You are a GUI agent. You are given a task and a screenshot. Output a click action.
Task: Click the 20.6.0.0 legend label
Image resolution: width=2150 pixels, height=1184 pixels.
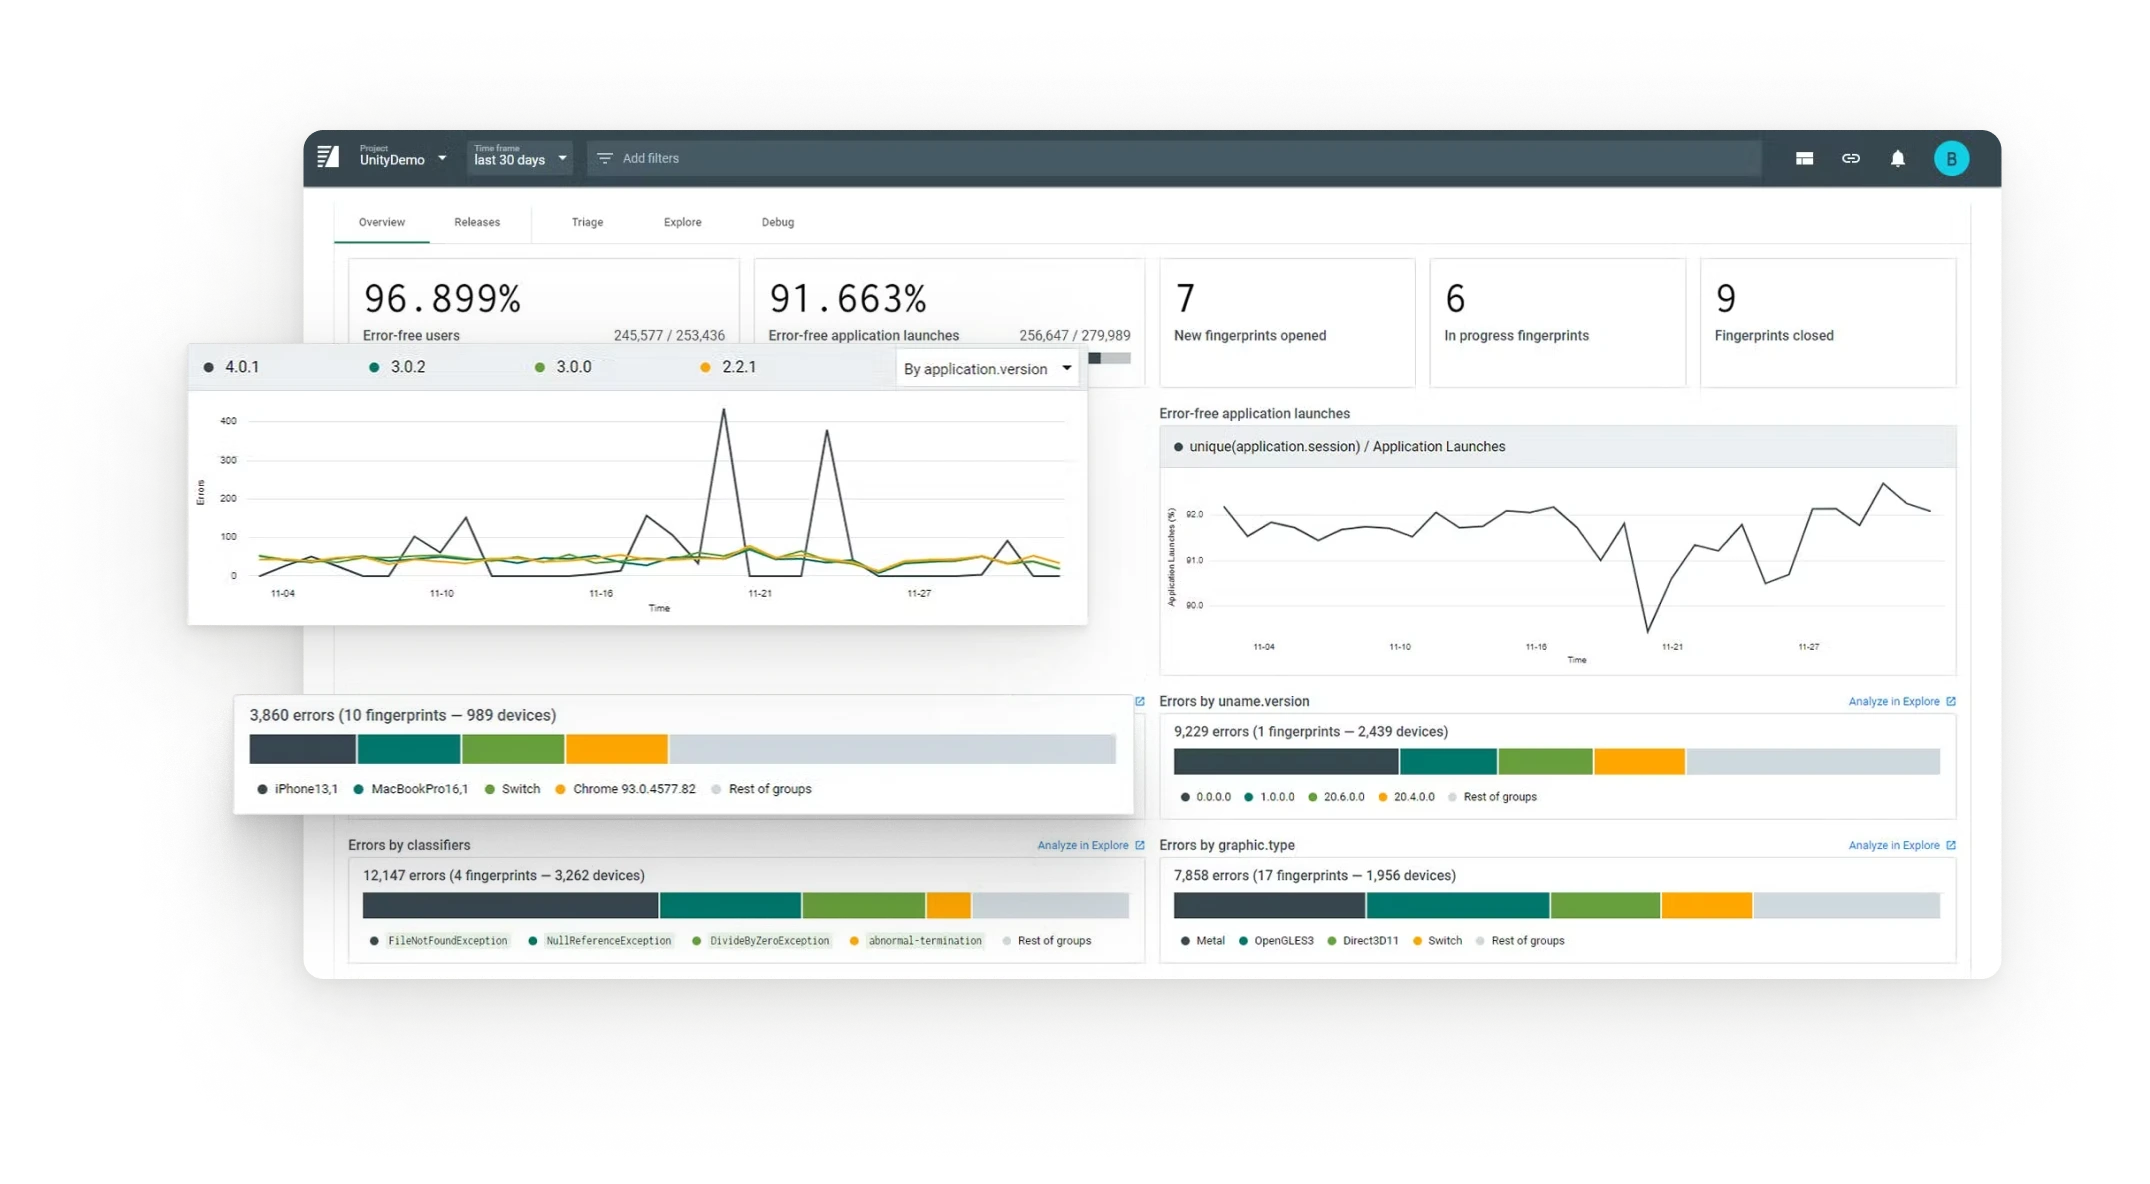pyautogui.click(x=1343, y=797)
